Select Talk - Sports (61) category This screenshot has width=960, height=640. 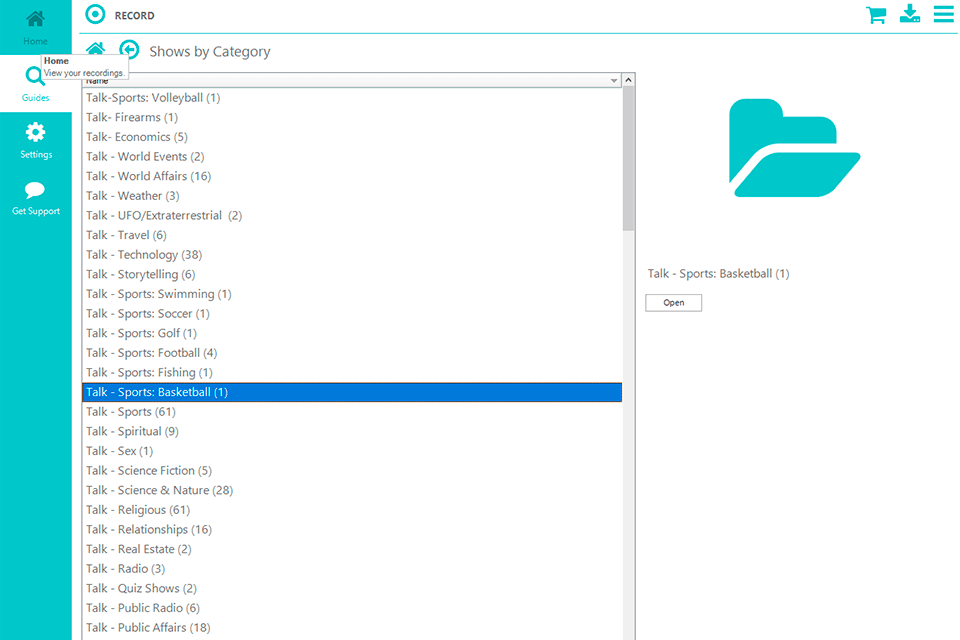pyautogui.click(x=130, y=412)
